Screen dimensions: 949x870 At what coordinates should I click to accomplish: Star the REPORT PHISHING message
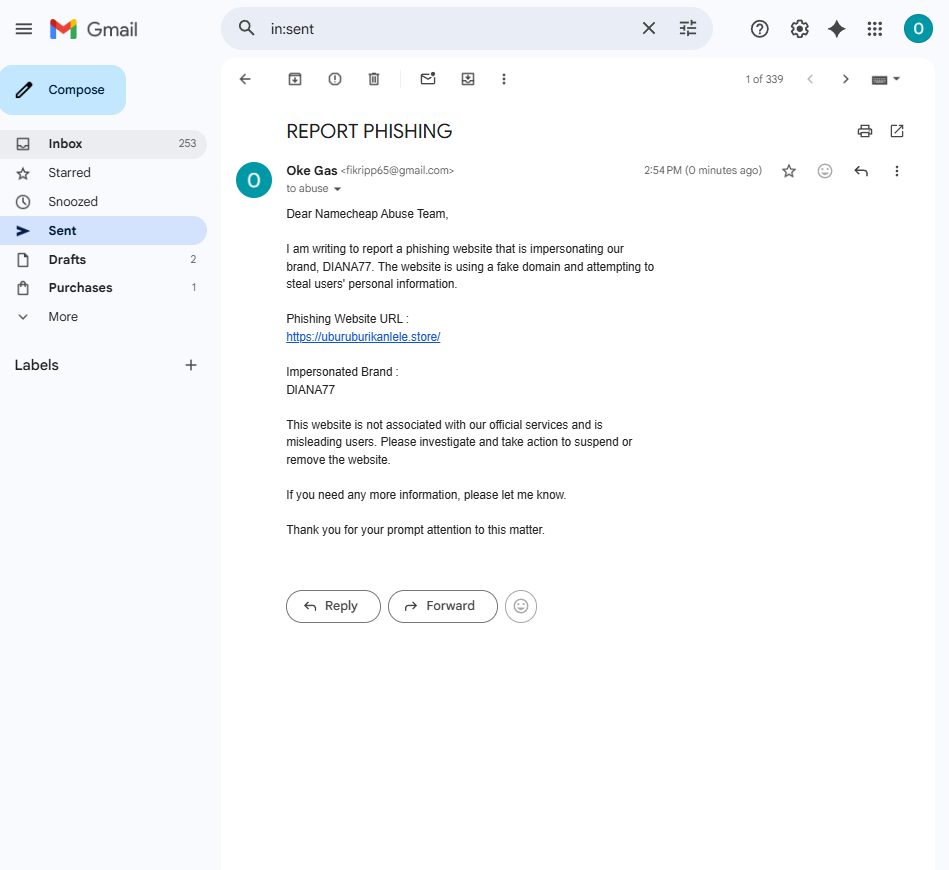(789, 171)
